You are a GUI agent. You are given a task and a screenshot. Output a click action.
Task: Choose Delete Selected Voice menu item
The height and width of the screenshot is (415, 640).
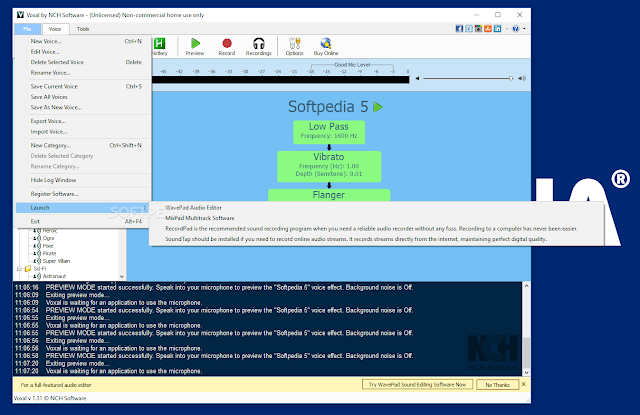click(83, 62)
